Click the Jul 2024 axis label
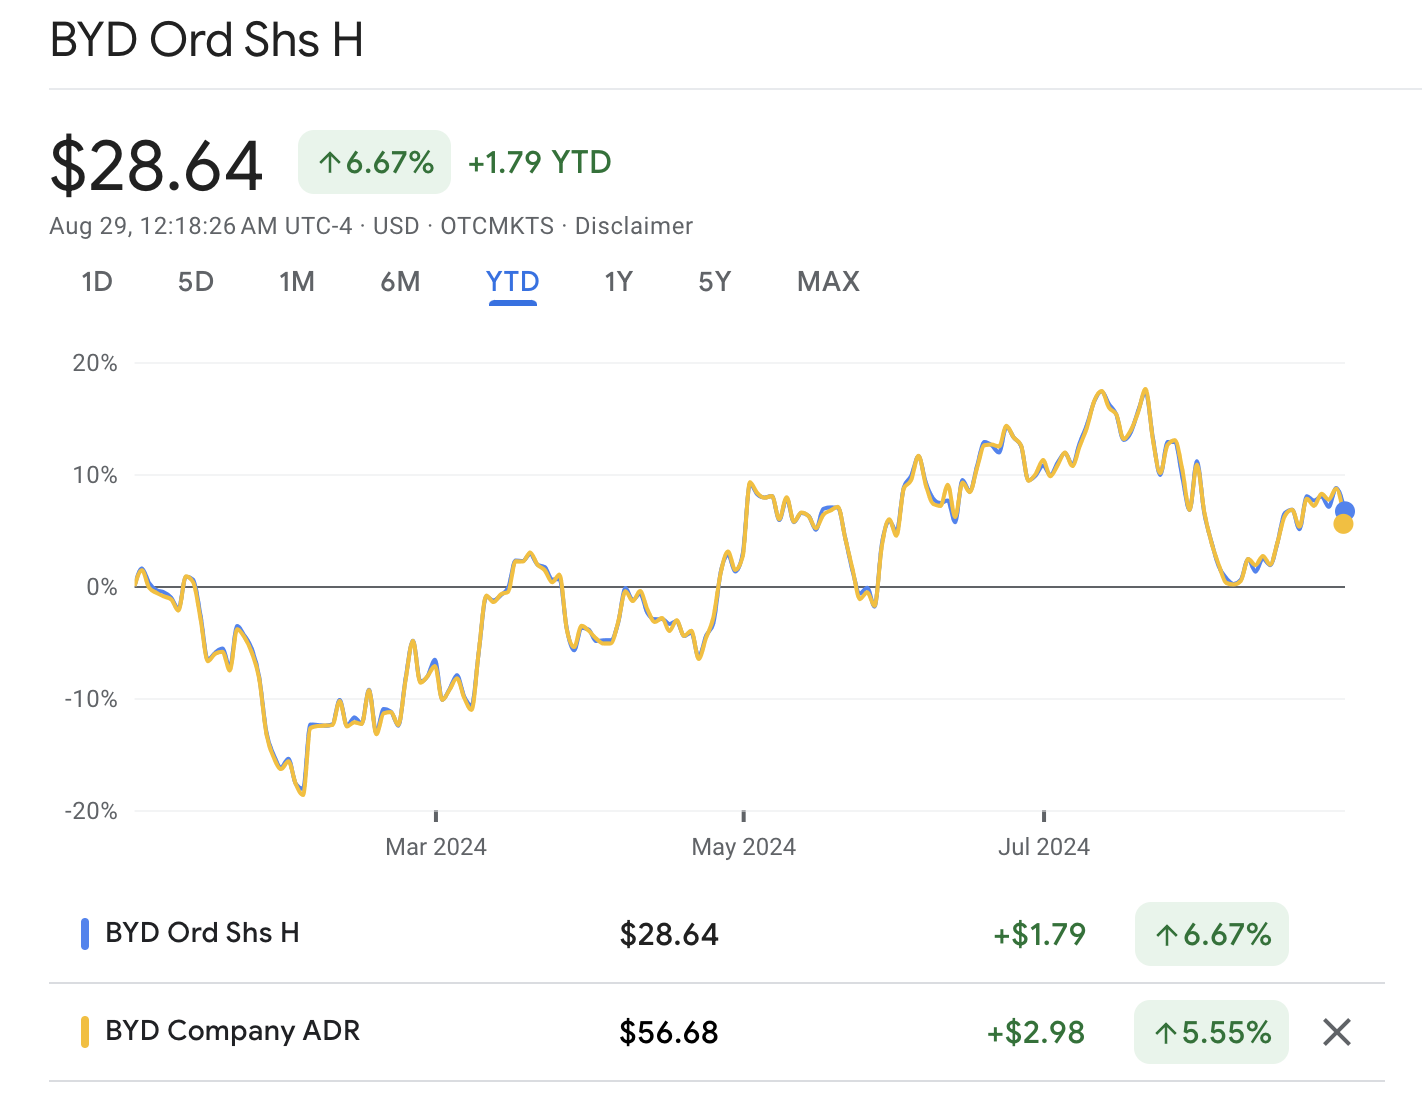The height and width of the screenshot is (1100, 1422). 1044,847
